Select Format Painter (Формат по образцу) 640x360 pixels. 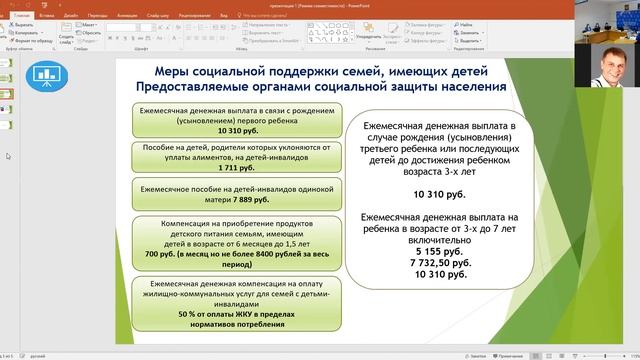point(31,41)
